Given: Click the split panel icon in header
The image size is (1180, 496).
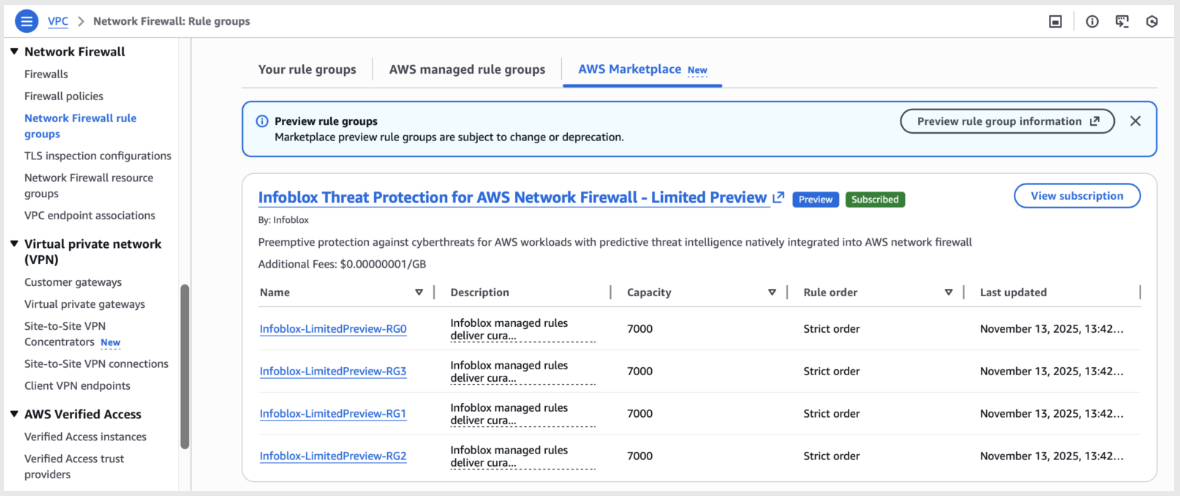Looking at the screenshot, I should pyautogui.click(x=1055, y=21).
